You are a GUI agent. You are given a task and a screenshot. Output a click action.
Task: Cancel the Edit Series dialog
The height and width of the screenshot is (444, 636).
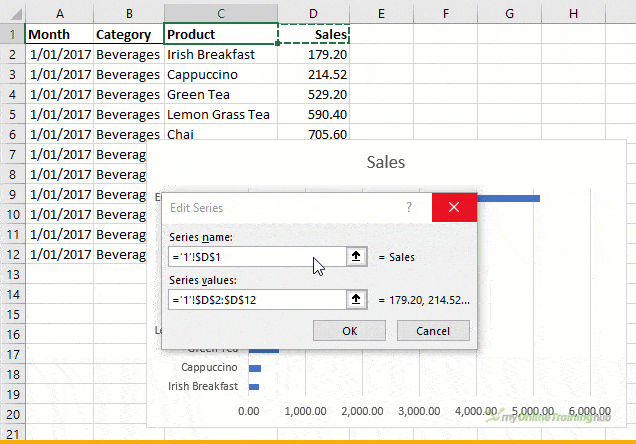pos(433,331)
